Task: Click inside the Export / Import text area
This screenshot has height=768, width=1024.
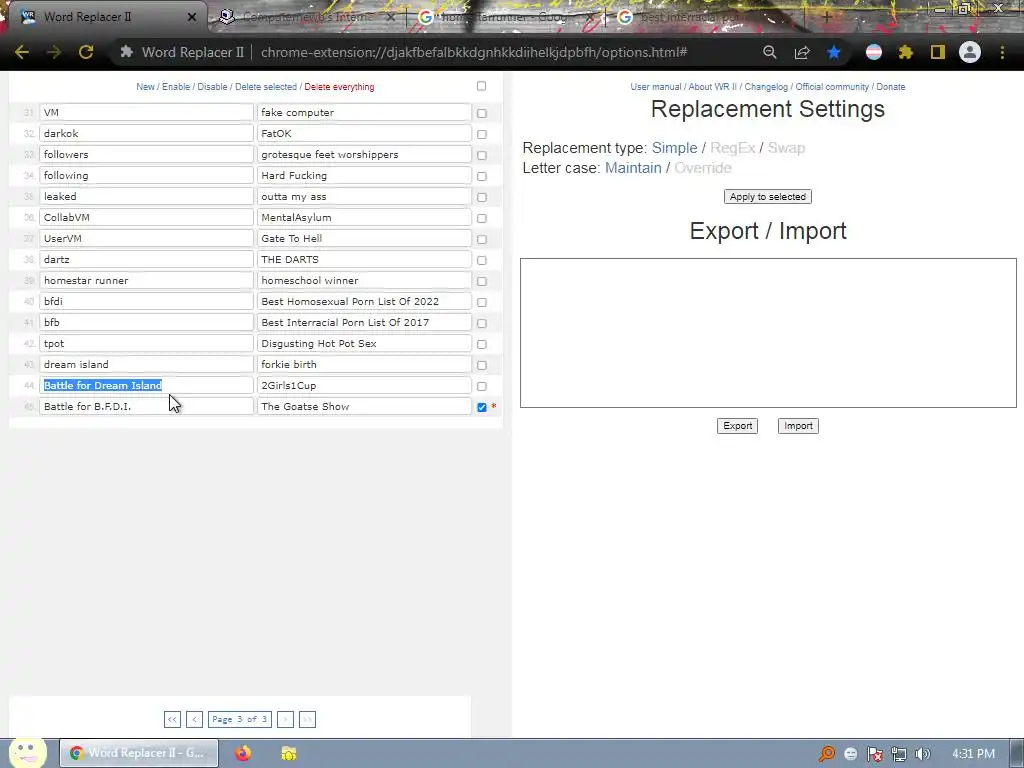Action: tap(768, 333)
